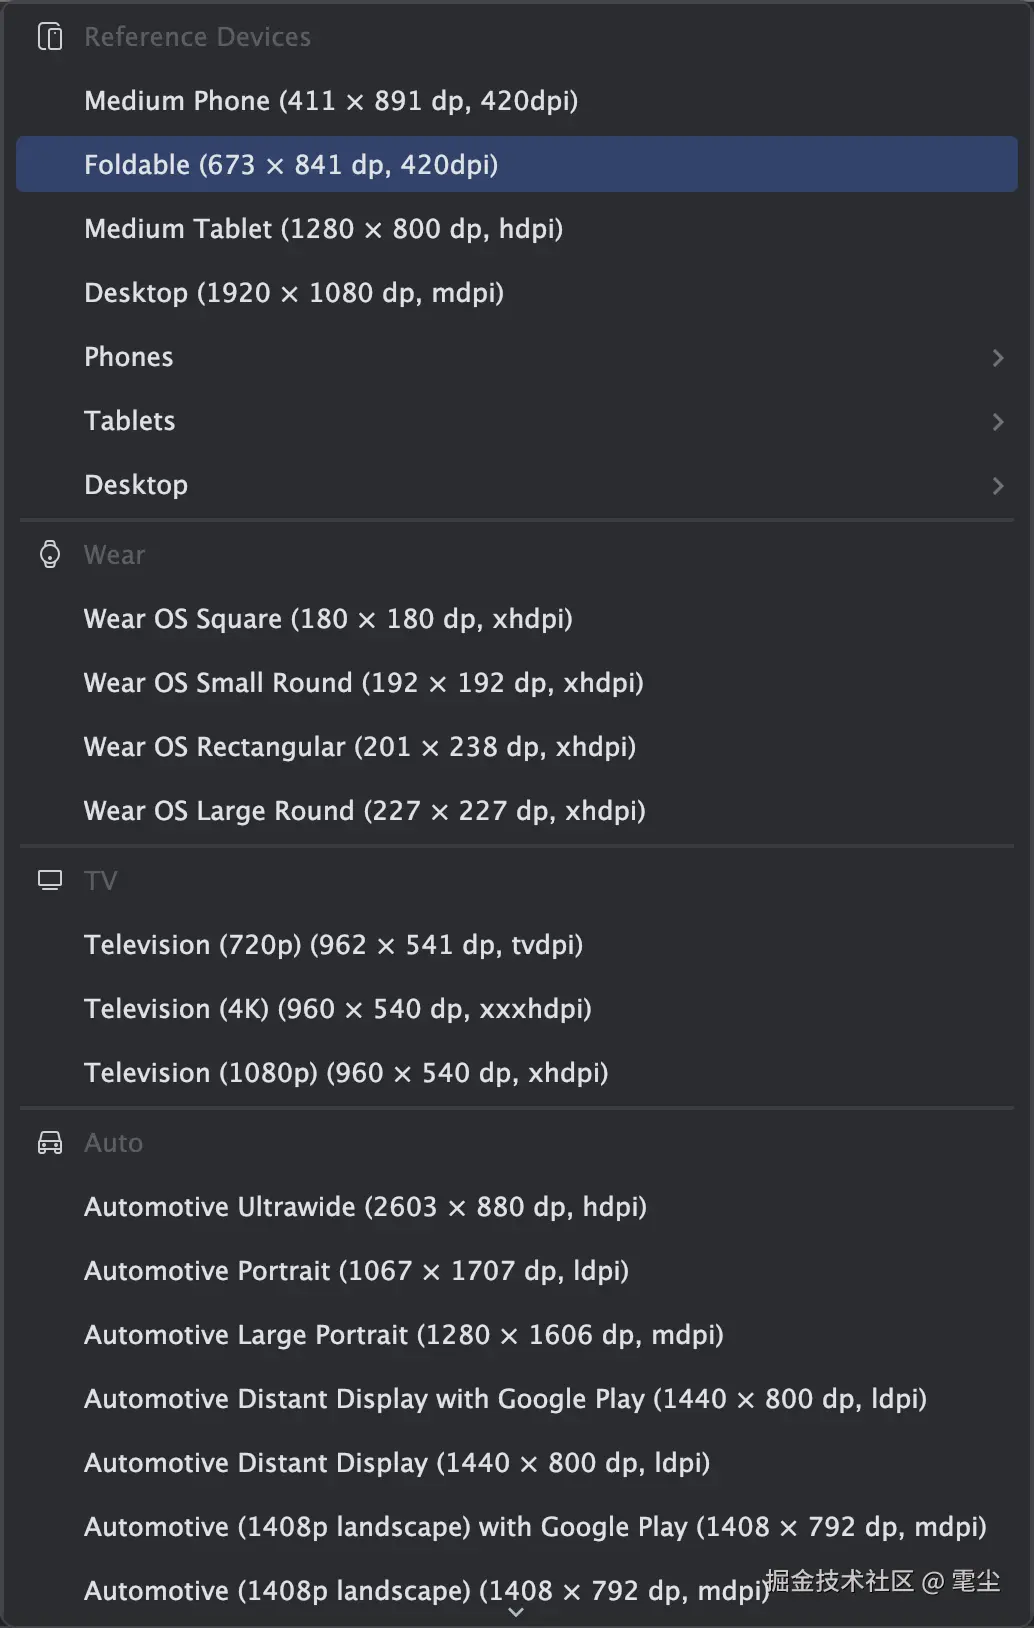The width and height of the screenshot is (1034, 1628).
Task: Choose Television (1080p) device
Action: coord(346,1073)
